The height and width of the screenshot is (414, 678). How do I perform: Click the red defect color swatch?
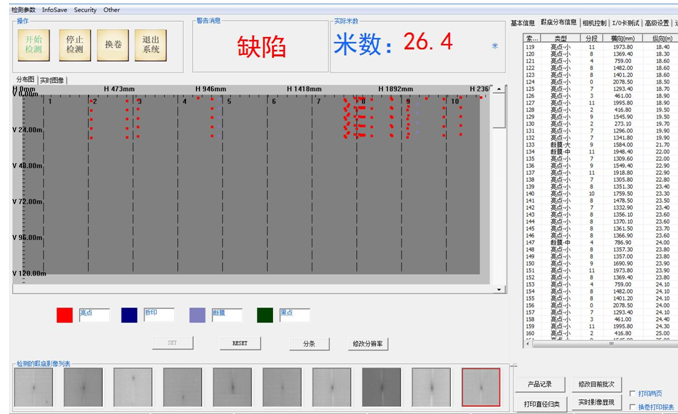pos(64,315)
